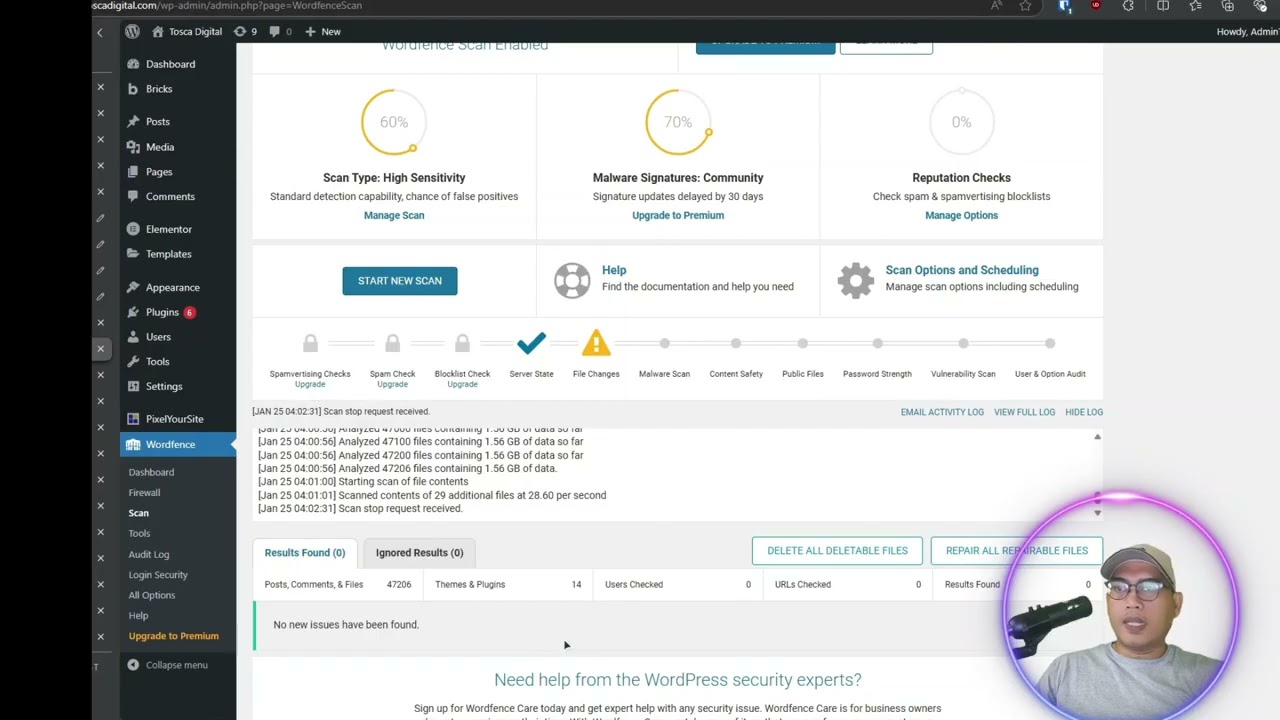Click the activity log scroll down arrow
The height and width of the screenshot is (720, 1280).
coord(1097,513)
